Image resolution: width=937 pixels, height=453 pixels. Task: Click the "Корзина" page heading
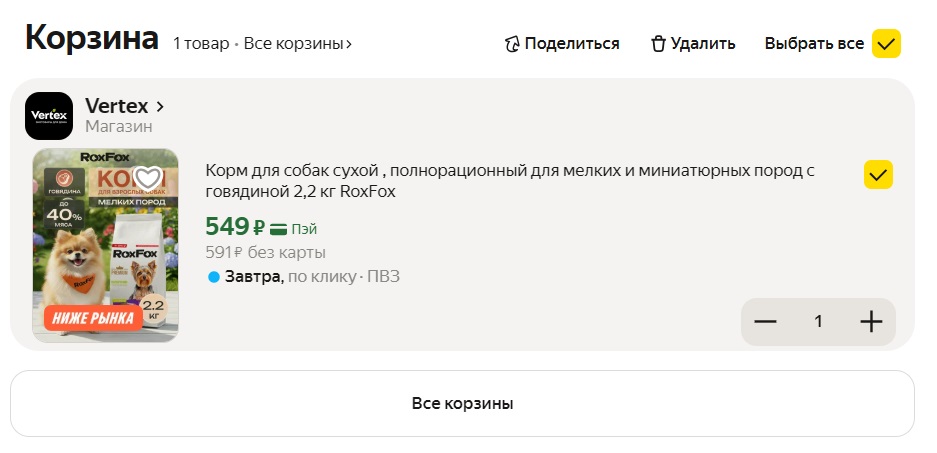[x=92, y=39]
